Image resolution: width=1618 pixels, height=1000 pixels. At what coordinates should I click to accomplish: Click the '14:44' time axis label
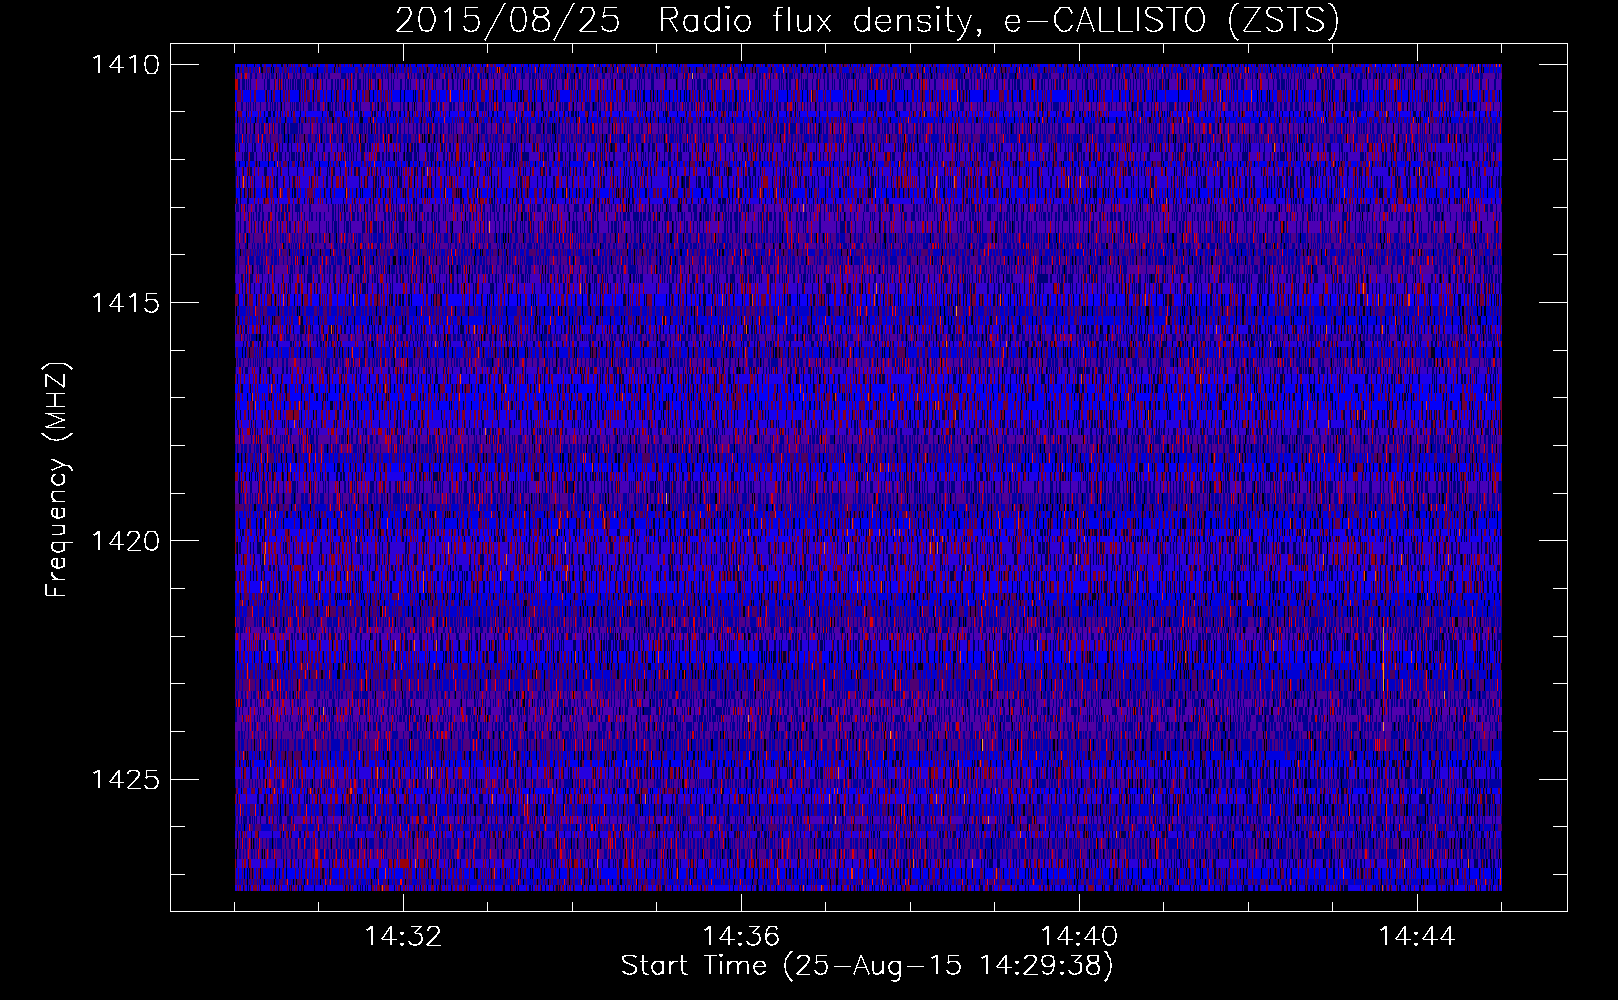pos(1417,937)
